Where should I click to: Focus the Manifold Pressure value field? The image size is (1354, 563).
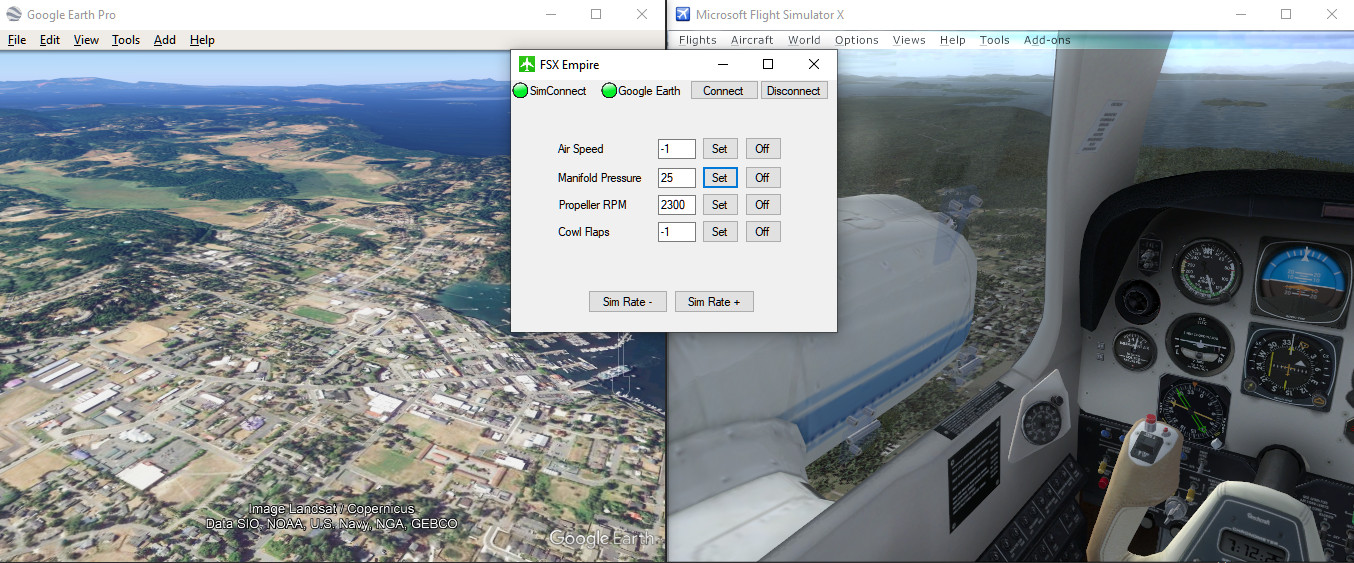click(x=677, y=178)
